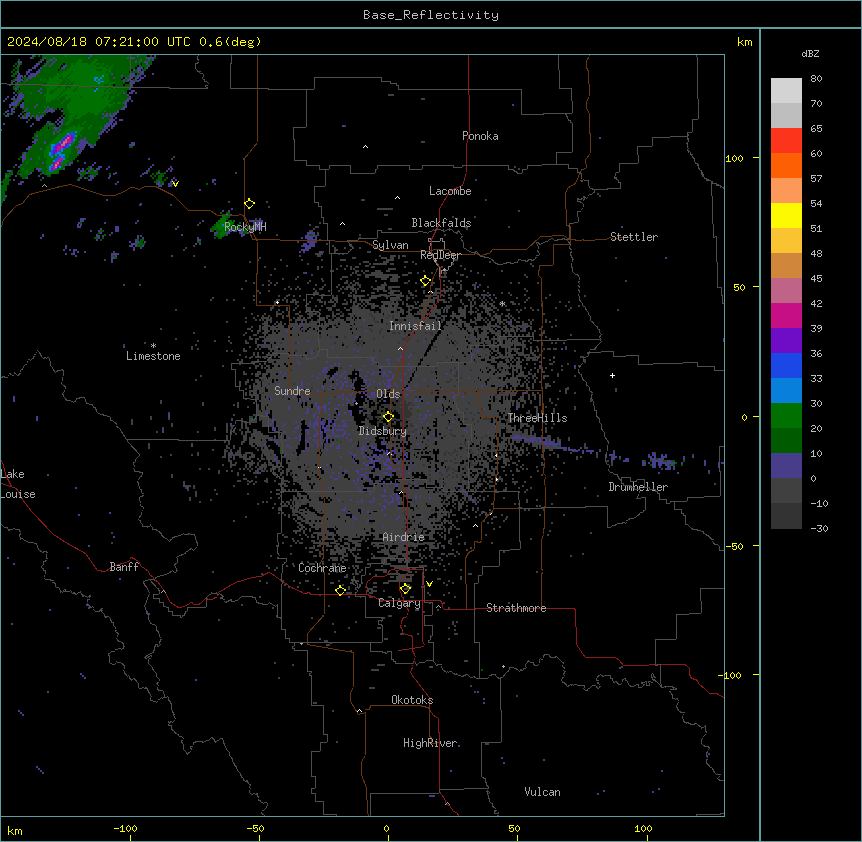Screen dimensions: 862x842
Task: Select the Sylvan map label
Action: click(x=390, y=245)
